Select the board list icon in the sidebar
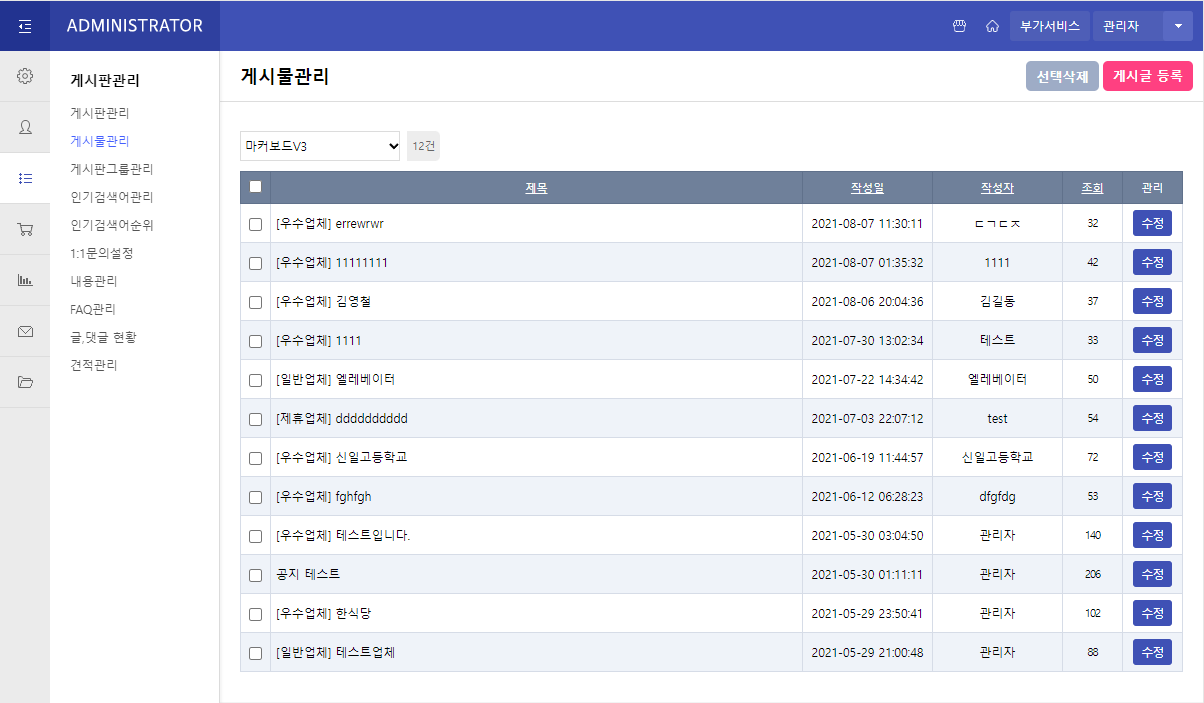 pos(25,178)
